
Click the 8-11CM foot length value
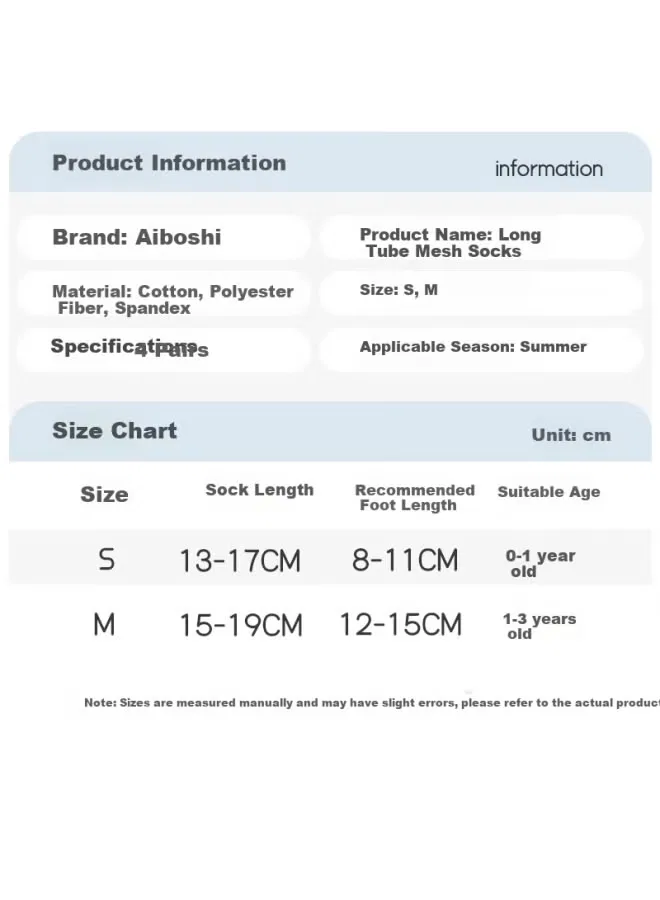(405, 560)
